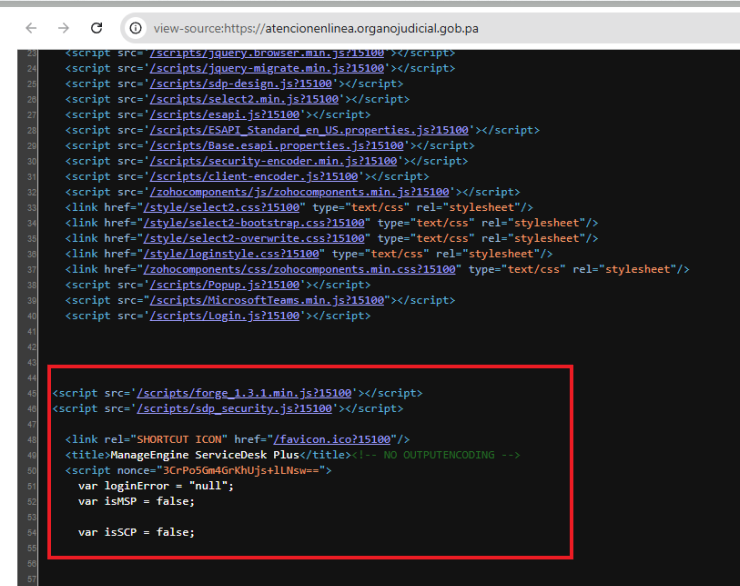Open the jquery-migrate.min.js script link
740x586 pixels.
pos(267,68)
